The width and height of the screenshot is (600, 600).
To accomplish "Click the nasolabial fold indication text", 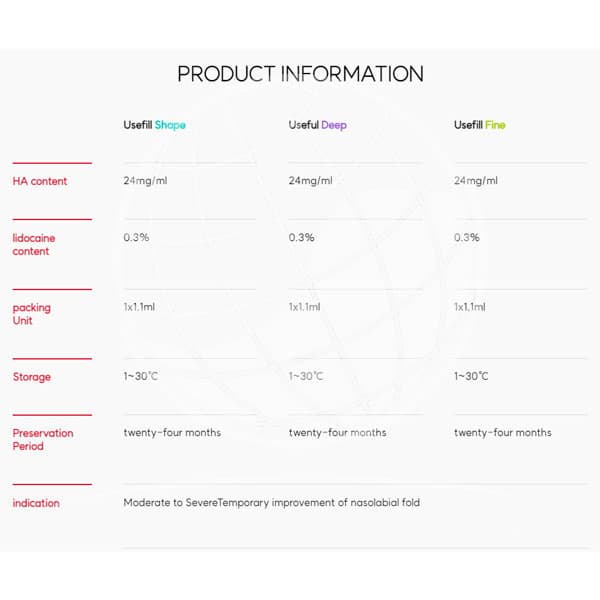I will coord(272,502).
